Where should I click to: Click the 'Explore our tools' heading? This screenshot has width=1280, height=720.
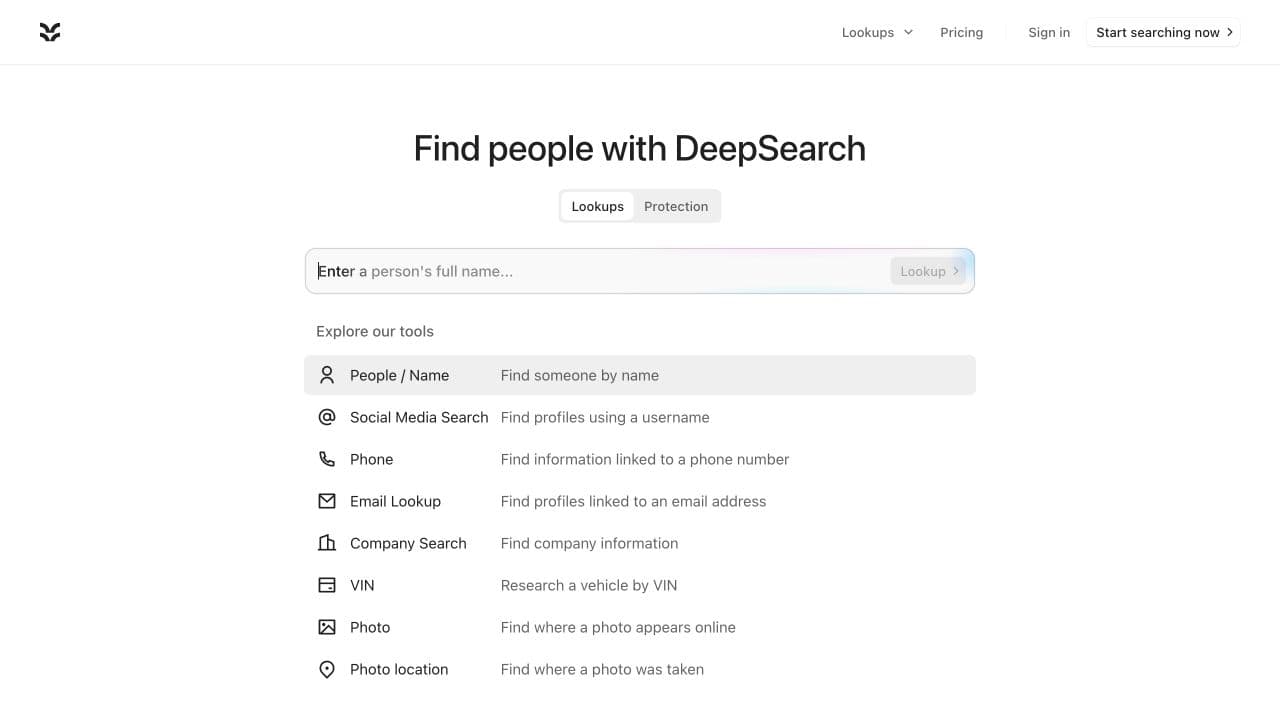tap(375, 331)
